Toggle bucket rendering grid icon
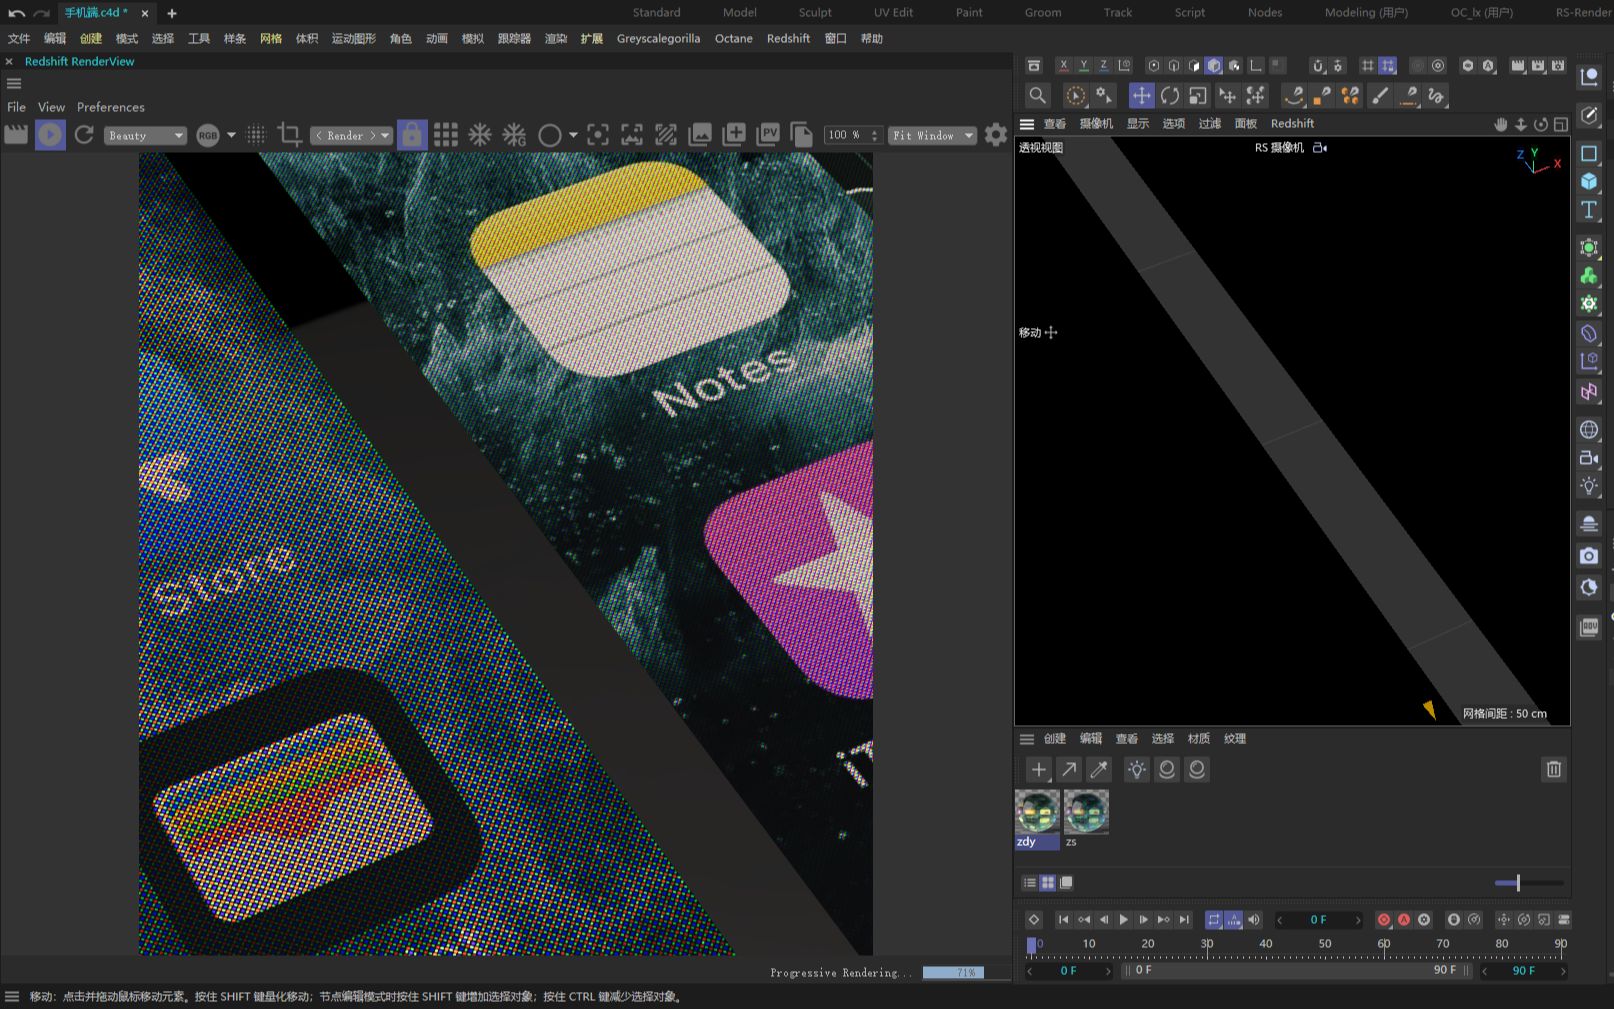Image resolution: width=1614 pixels, height=1009 pixels. 446,135
